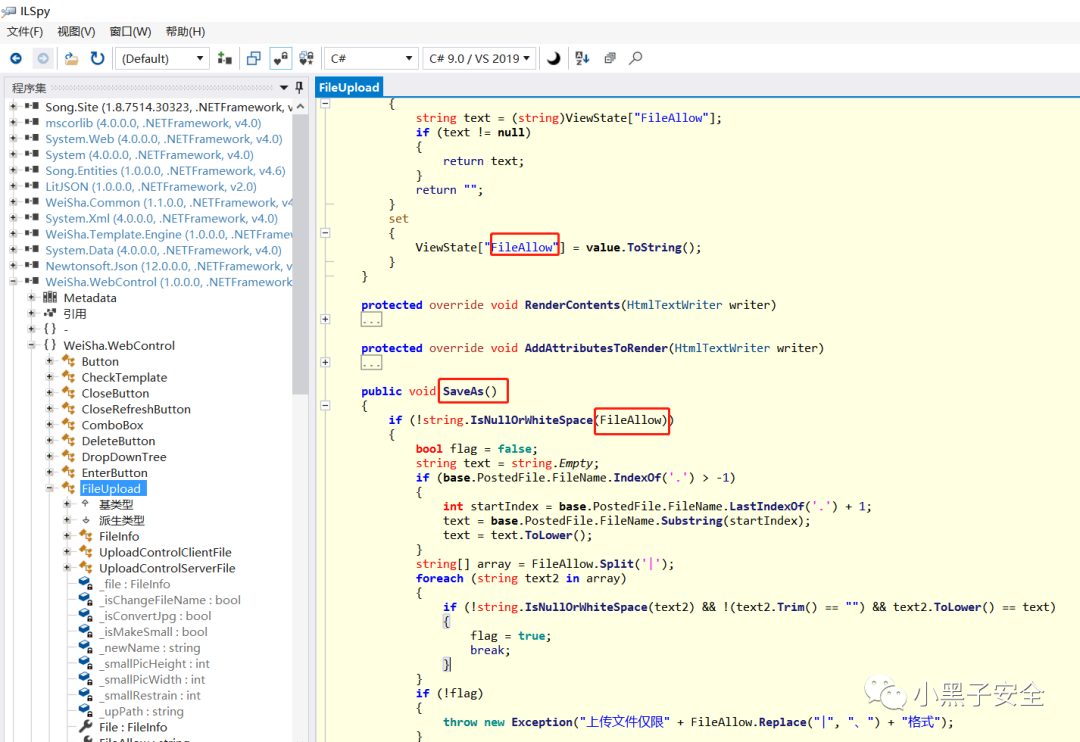Expand folded RenderContents method body
Screen dimensions: 1080x742
coord(325,319)
